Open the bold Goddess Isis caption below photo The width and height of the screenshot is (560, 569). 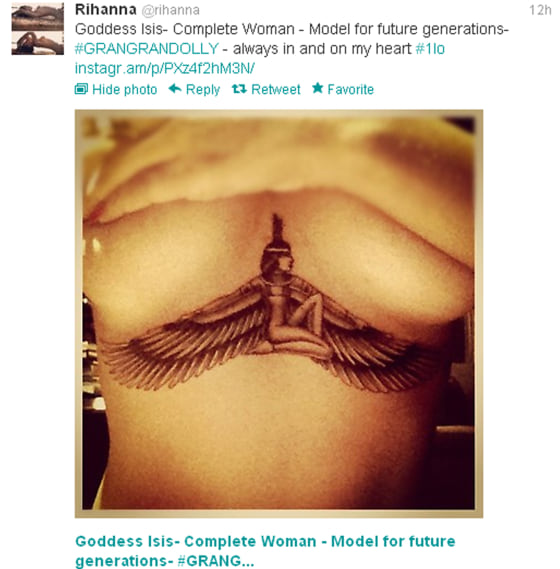(x=265, y=551)
